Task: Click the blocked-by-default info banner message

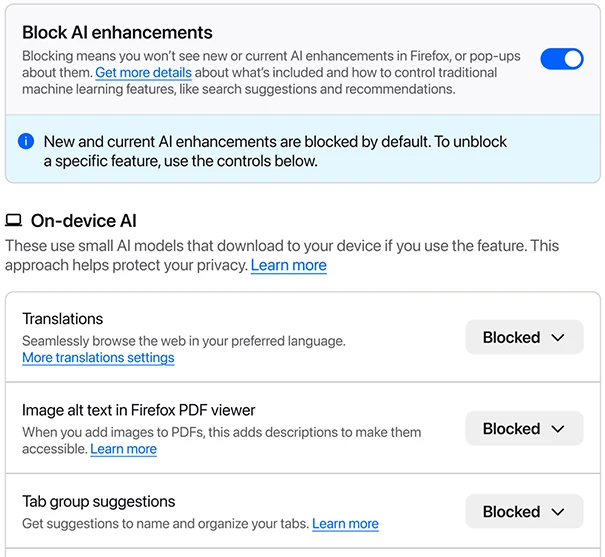Action: point(275,151)
